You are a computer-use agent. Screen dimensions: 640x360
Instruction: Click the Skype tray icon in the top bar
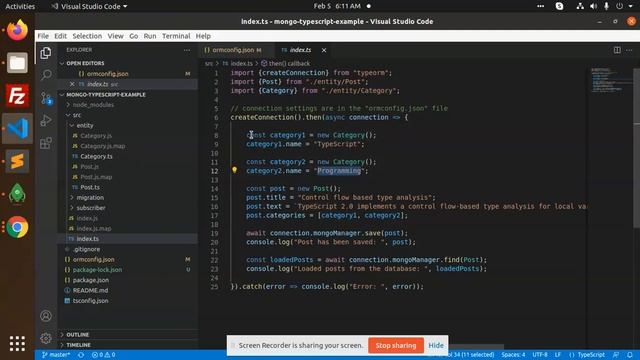click(x=560, y=6)
